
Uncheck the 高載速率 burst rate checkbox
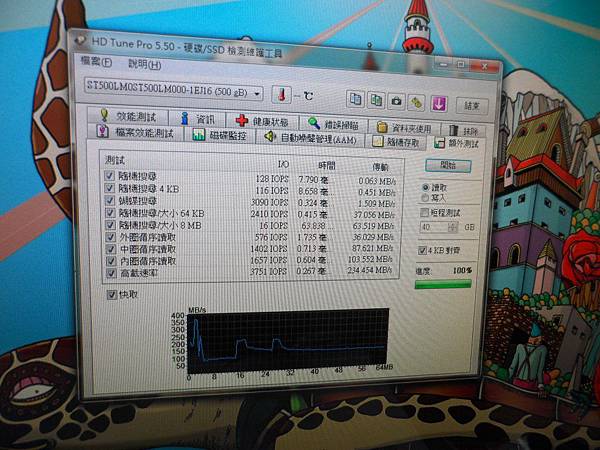111,273
